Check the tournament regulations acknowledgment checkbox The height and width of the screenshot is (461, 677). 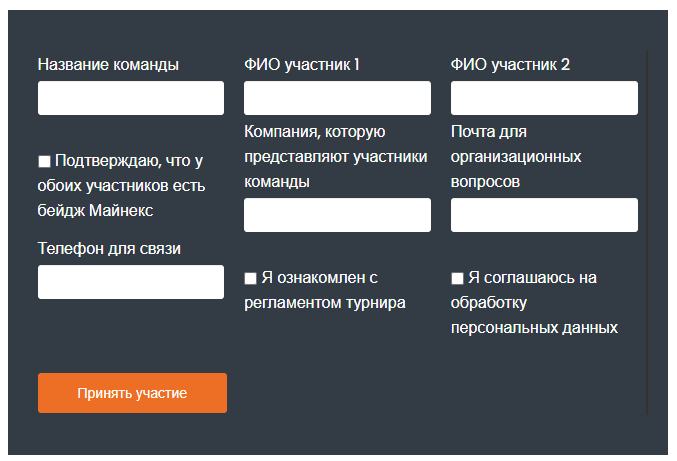(251, 278)
